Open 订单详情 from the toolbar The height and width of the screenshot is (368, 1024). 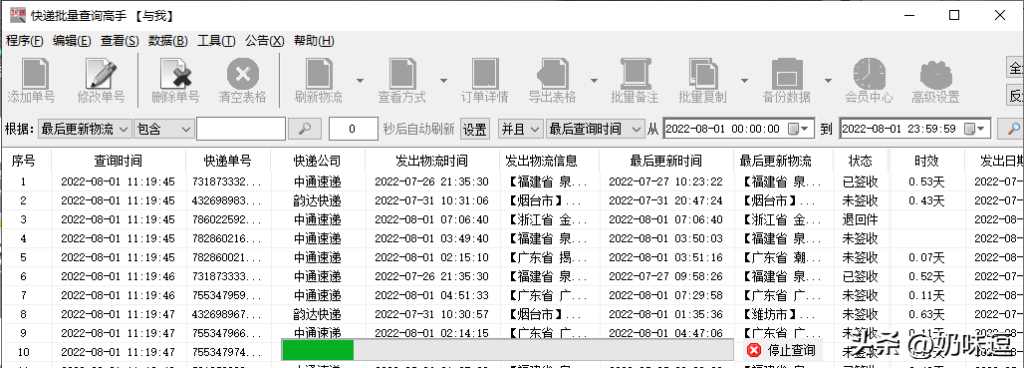[x=485, y=73]
